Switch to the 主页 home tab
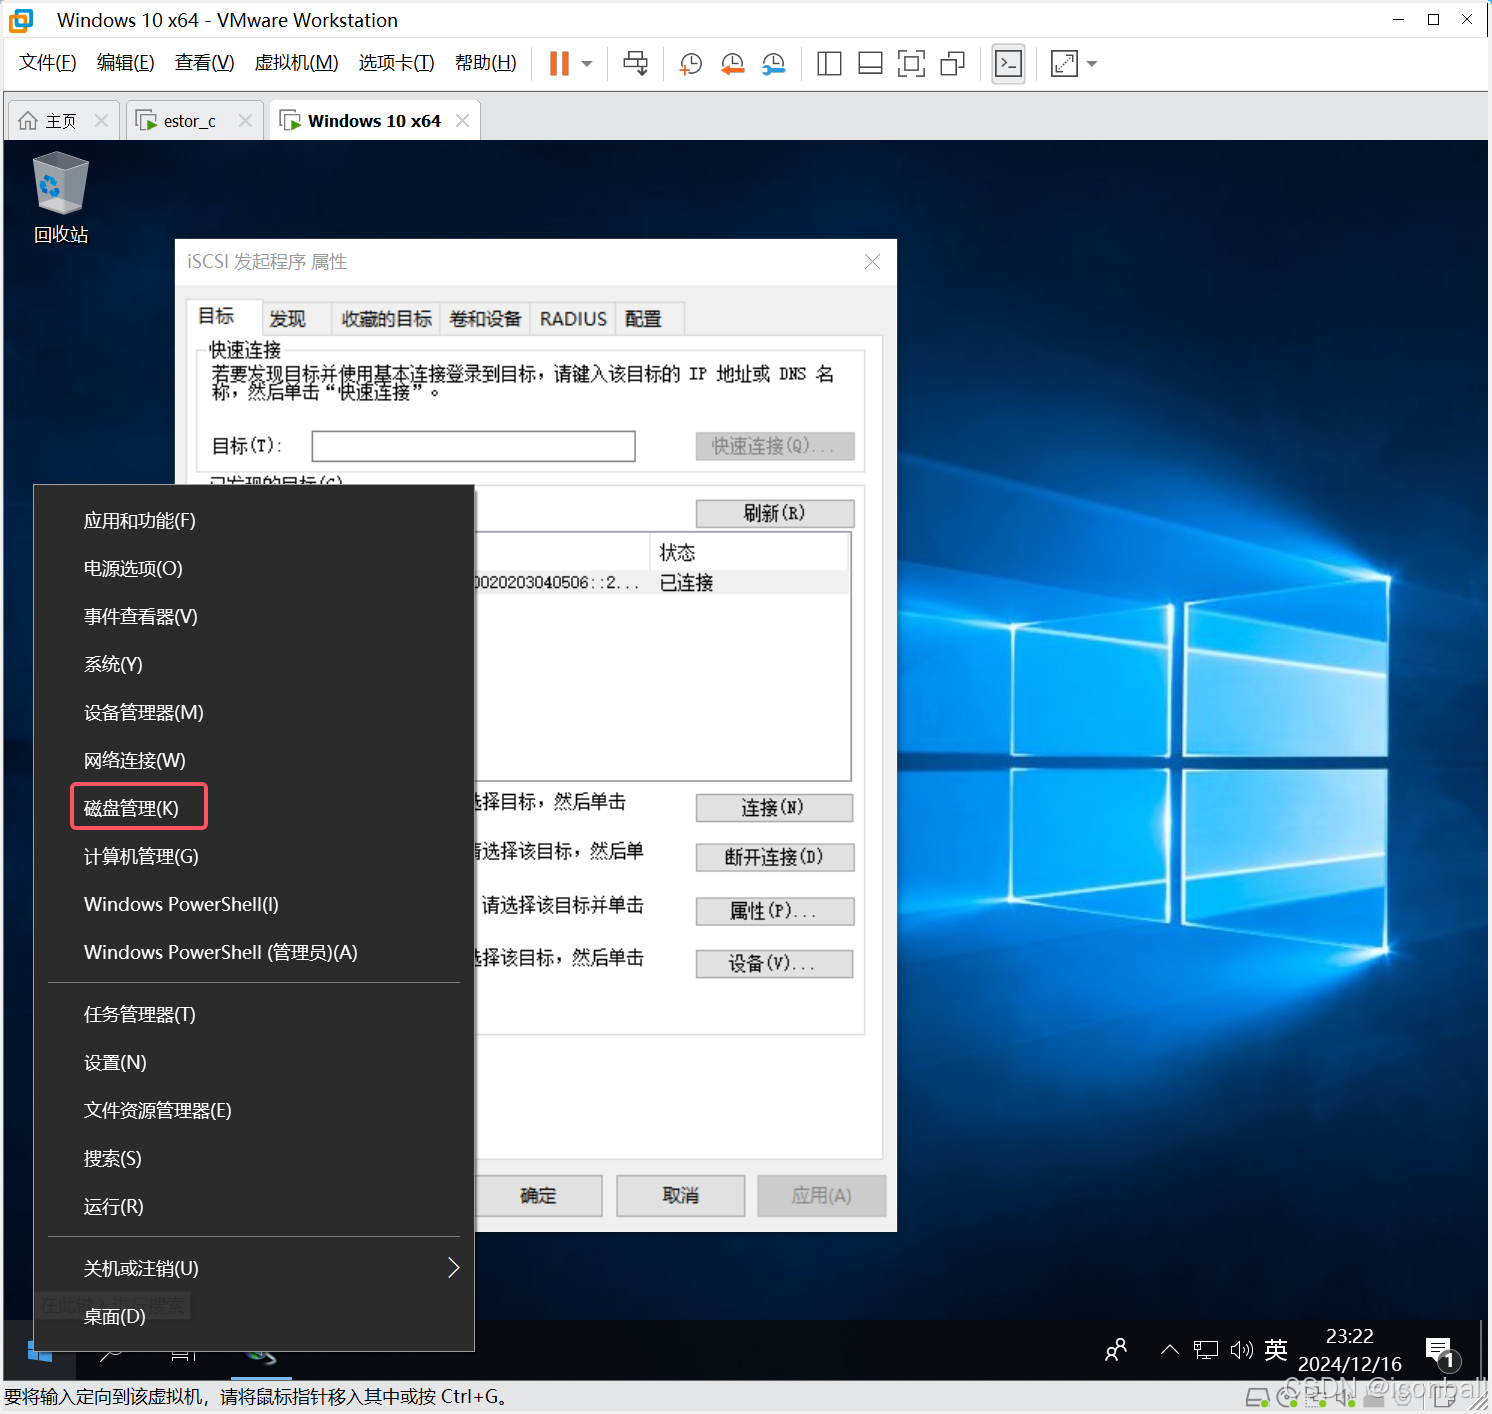Screen dimensions: 1492x1414 coord(60,121)
